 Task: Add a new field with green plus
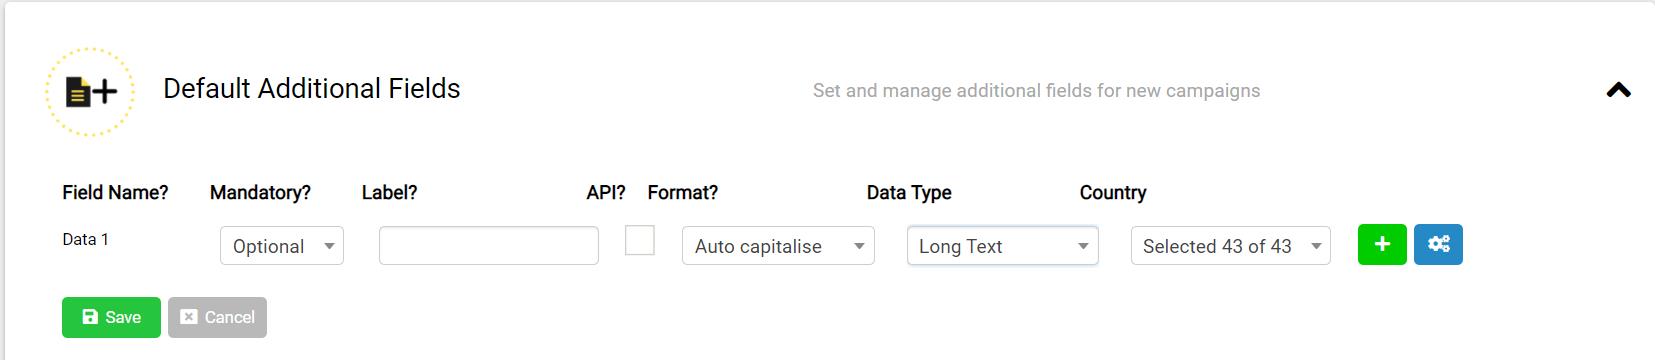coord(1382,244)
